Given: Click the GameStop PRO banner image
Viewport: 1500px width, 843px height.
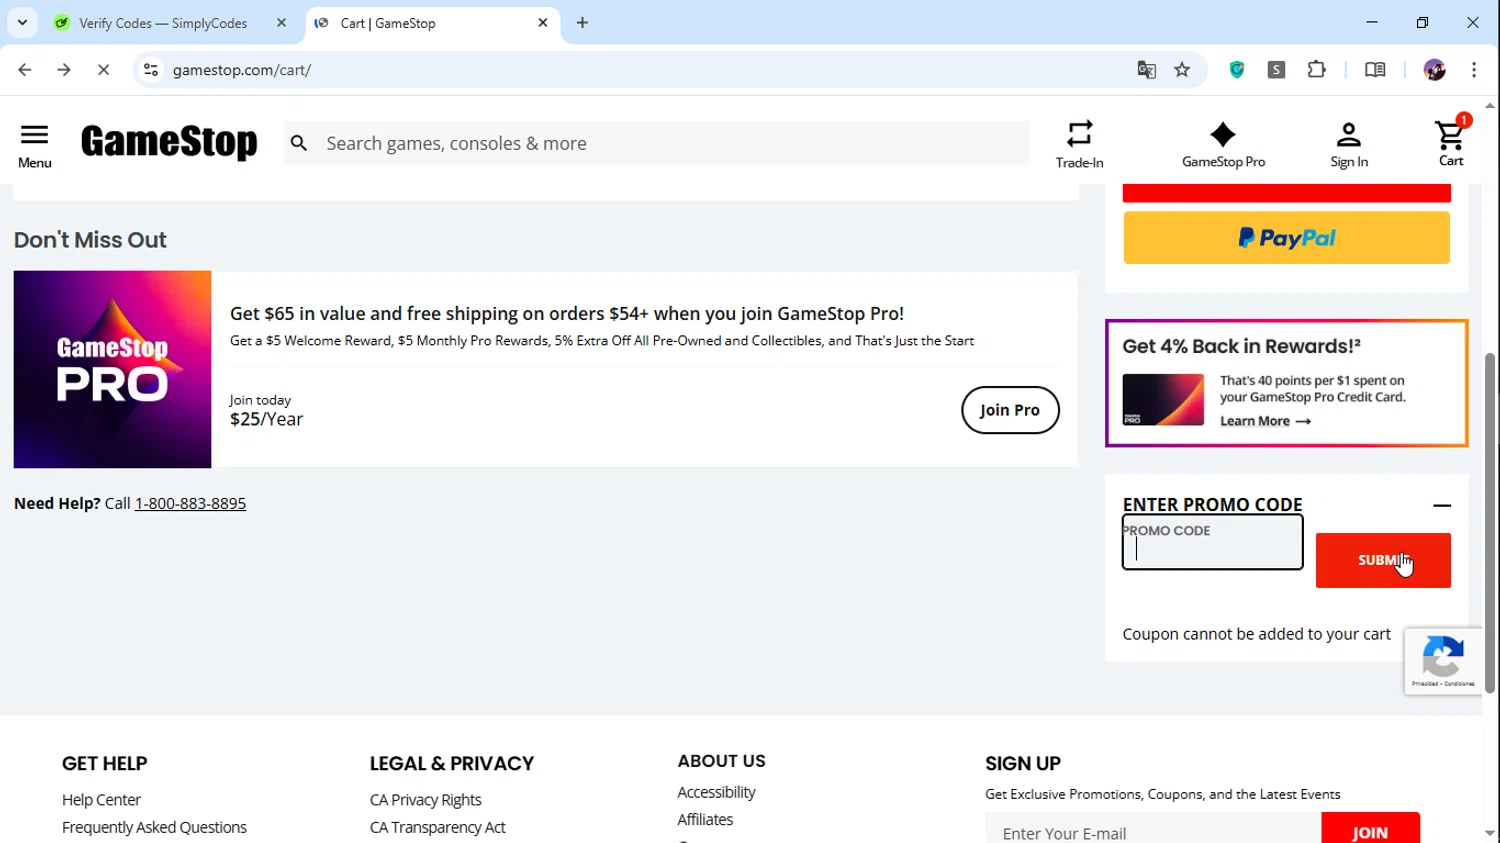Looking at the screenshot, I should [x=112, y=369].
